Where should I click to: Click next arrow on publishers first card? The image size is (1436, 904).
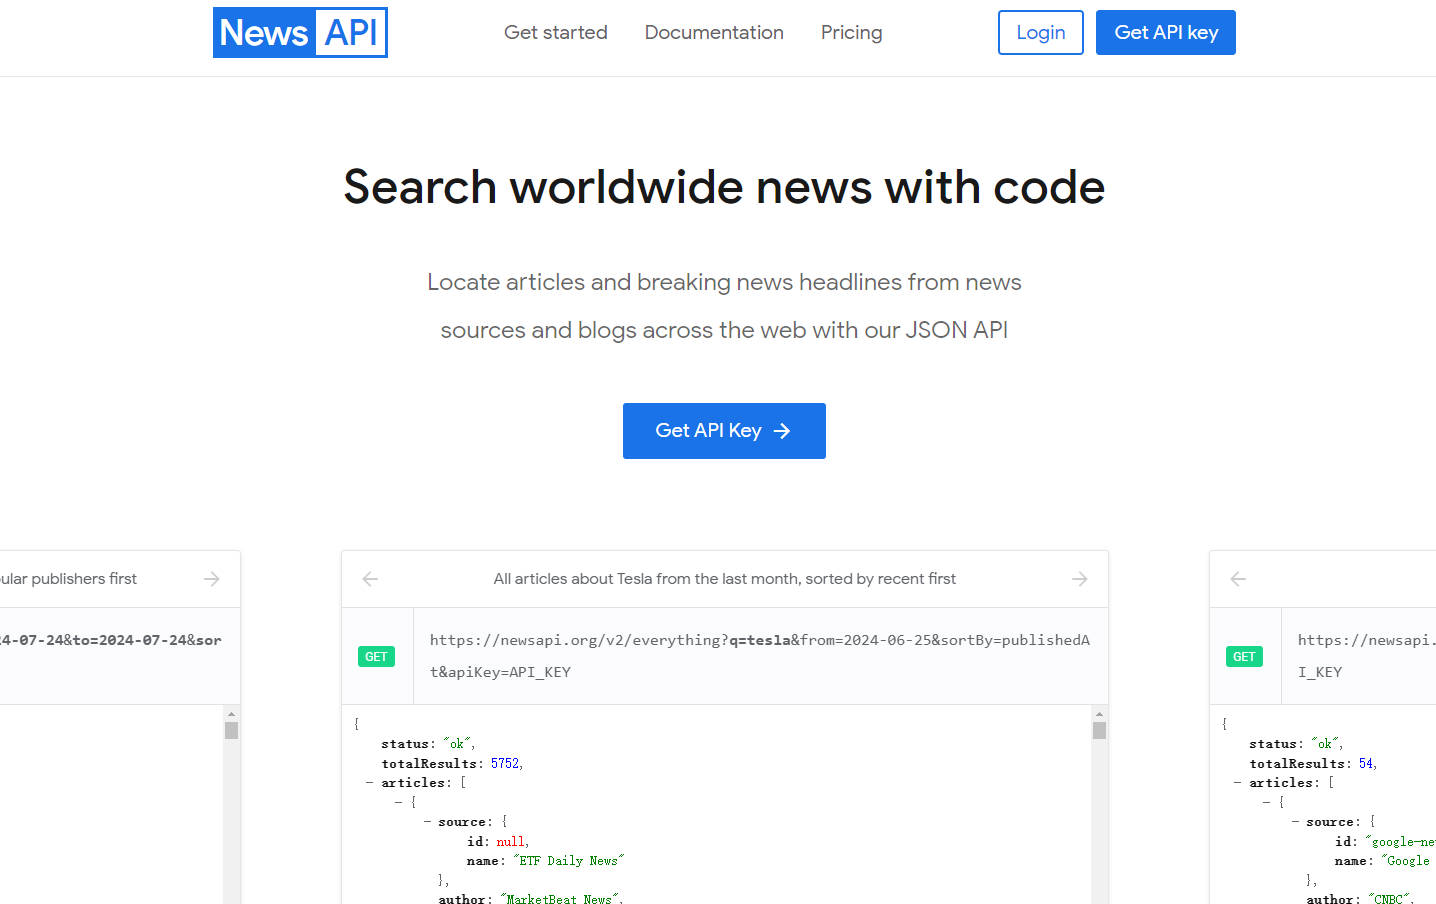coord(212,579)
